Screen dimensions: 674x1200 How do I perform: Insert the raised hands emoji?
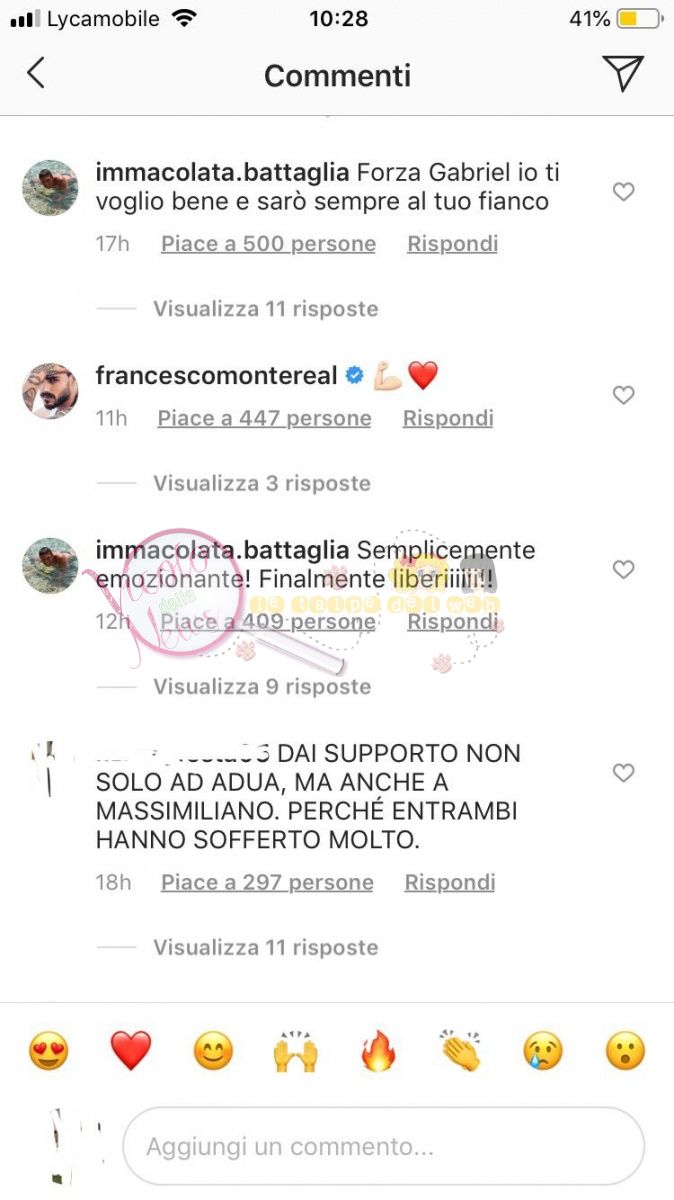[x=295, y=1051]
